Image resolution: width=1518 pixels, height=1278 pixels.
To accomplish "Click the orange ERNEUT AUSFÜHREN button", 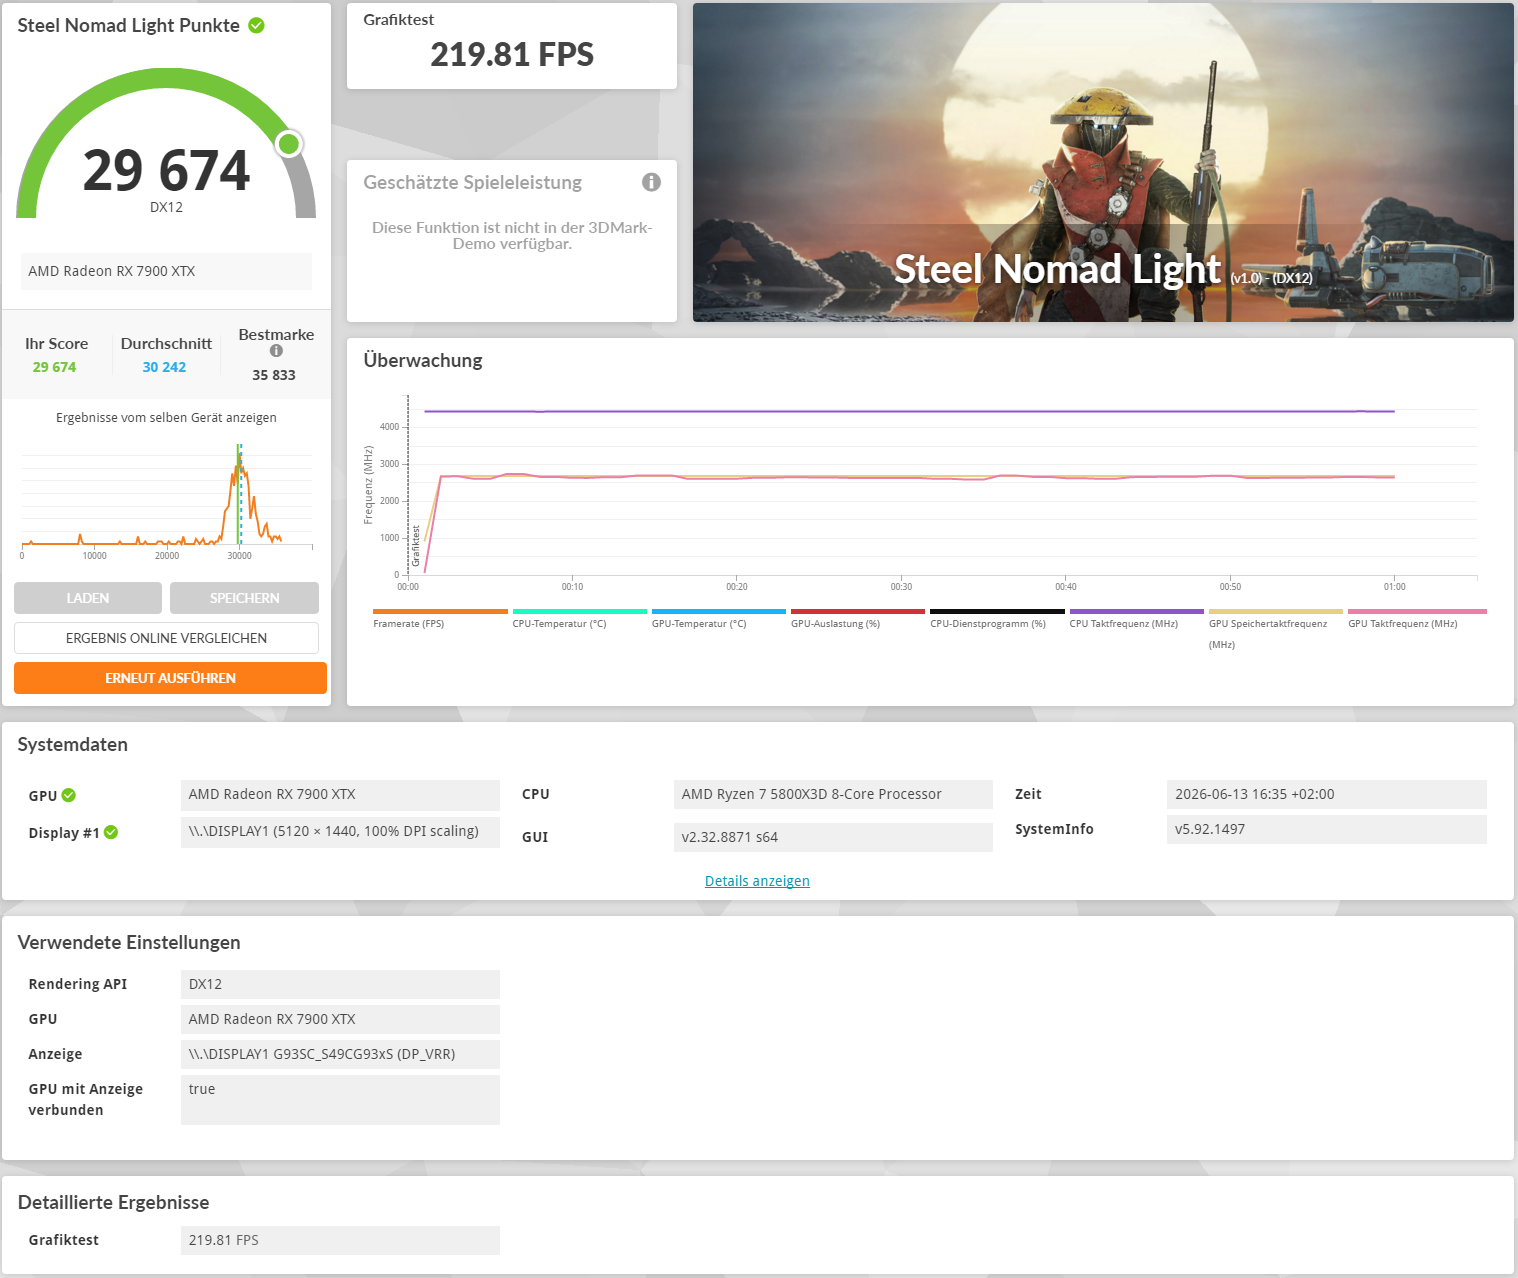I will [x=170, y=678].
